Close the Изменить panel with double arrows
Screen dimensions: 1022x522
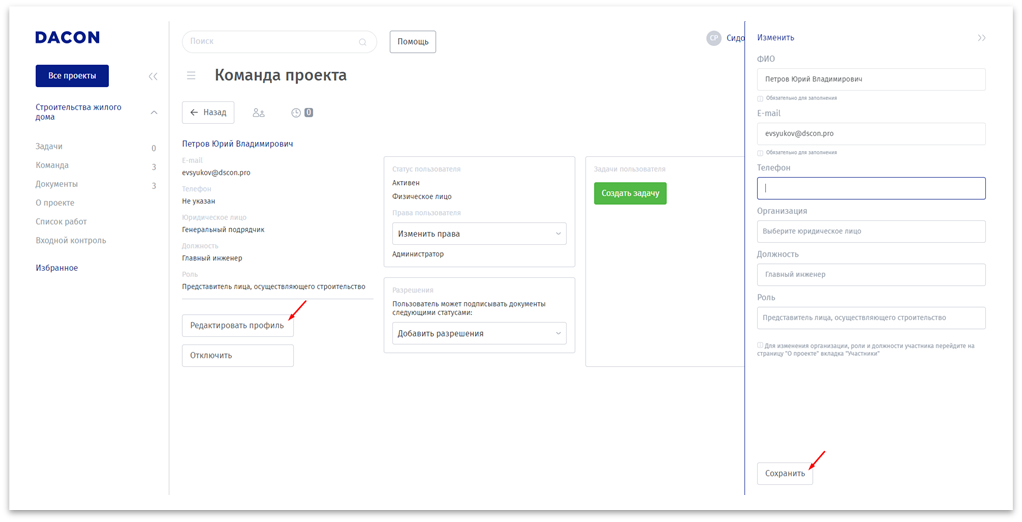click(981, 38)
